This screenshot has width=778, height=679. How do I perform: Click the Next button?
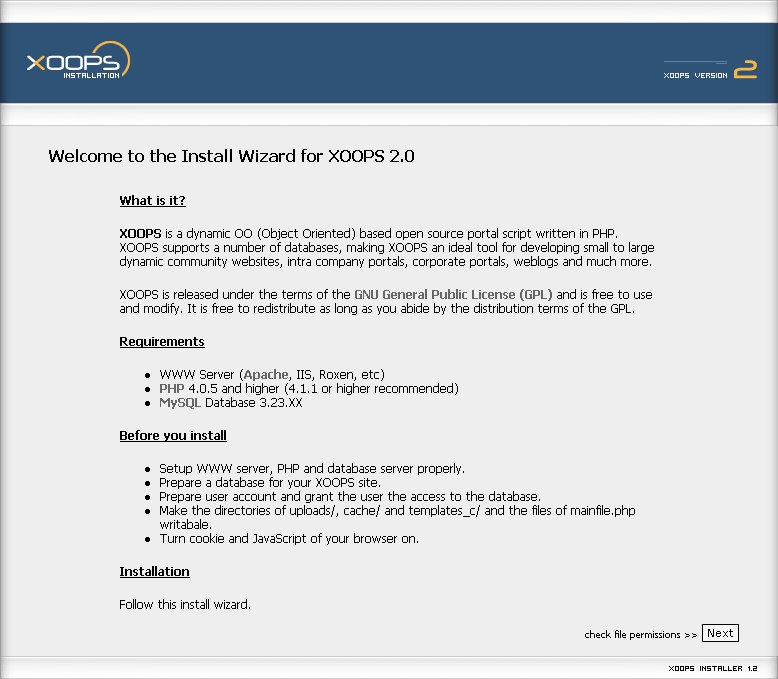[720, 633]
